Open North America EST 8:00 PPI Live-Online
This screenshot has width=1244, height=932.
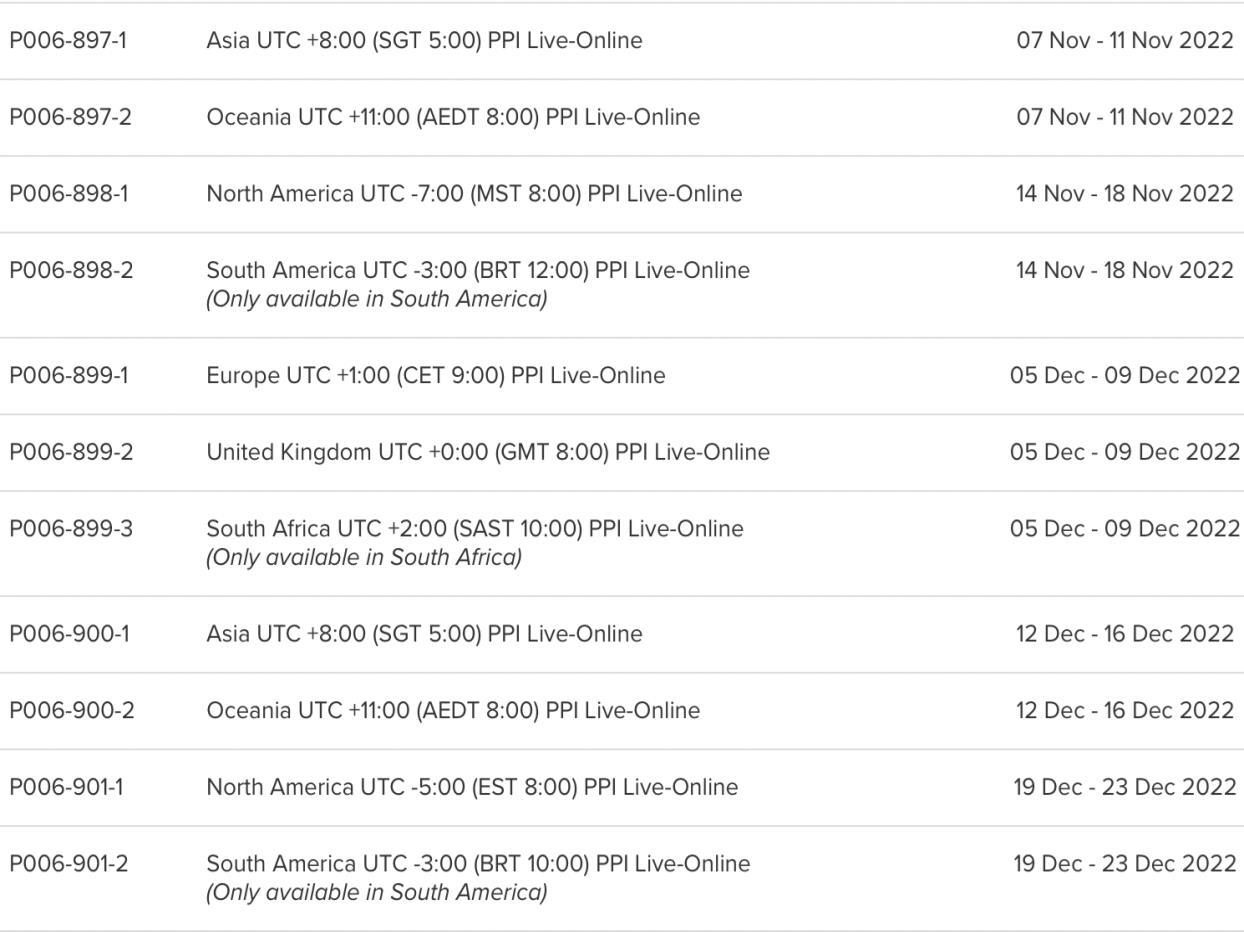pos(472,788)
